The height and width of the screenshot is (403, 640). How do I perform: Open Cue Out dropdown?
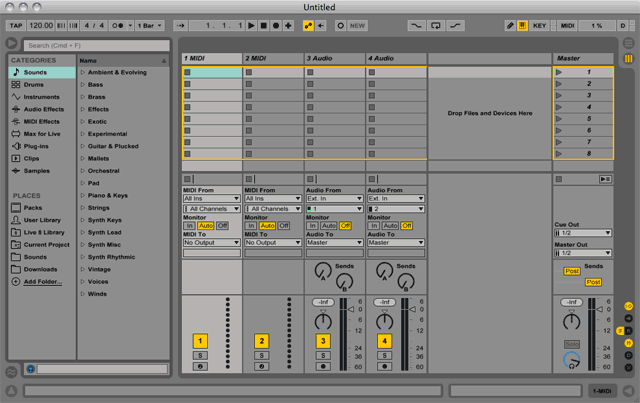(x=583, y=233)
